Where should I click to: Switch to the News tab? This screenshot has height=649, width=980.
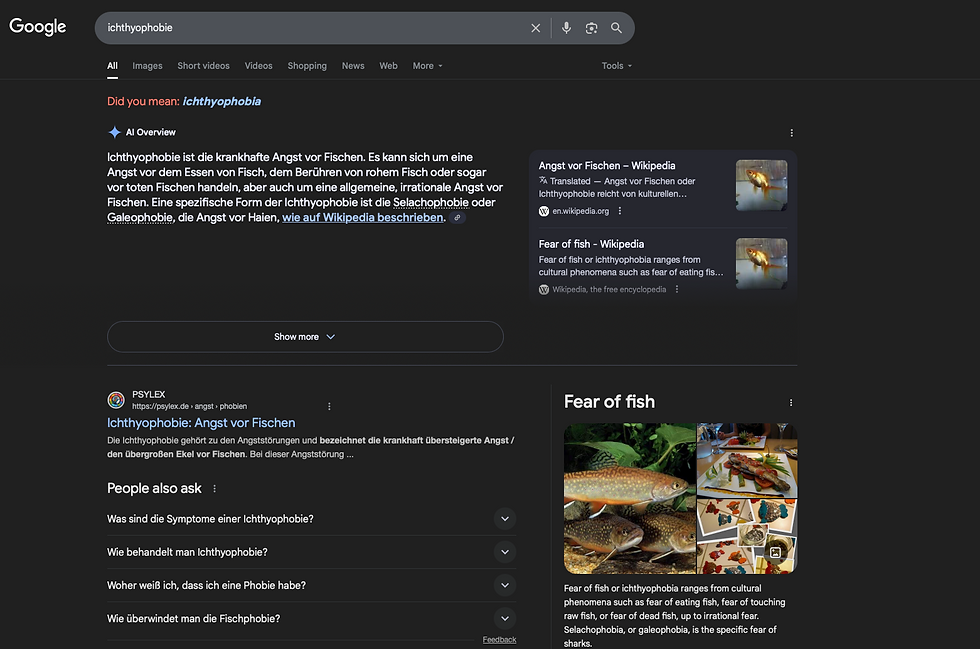(x=353, y=66)
